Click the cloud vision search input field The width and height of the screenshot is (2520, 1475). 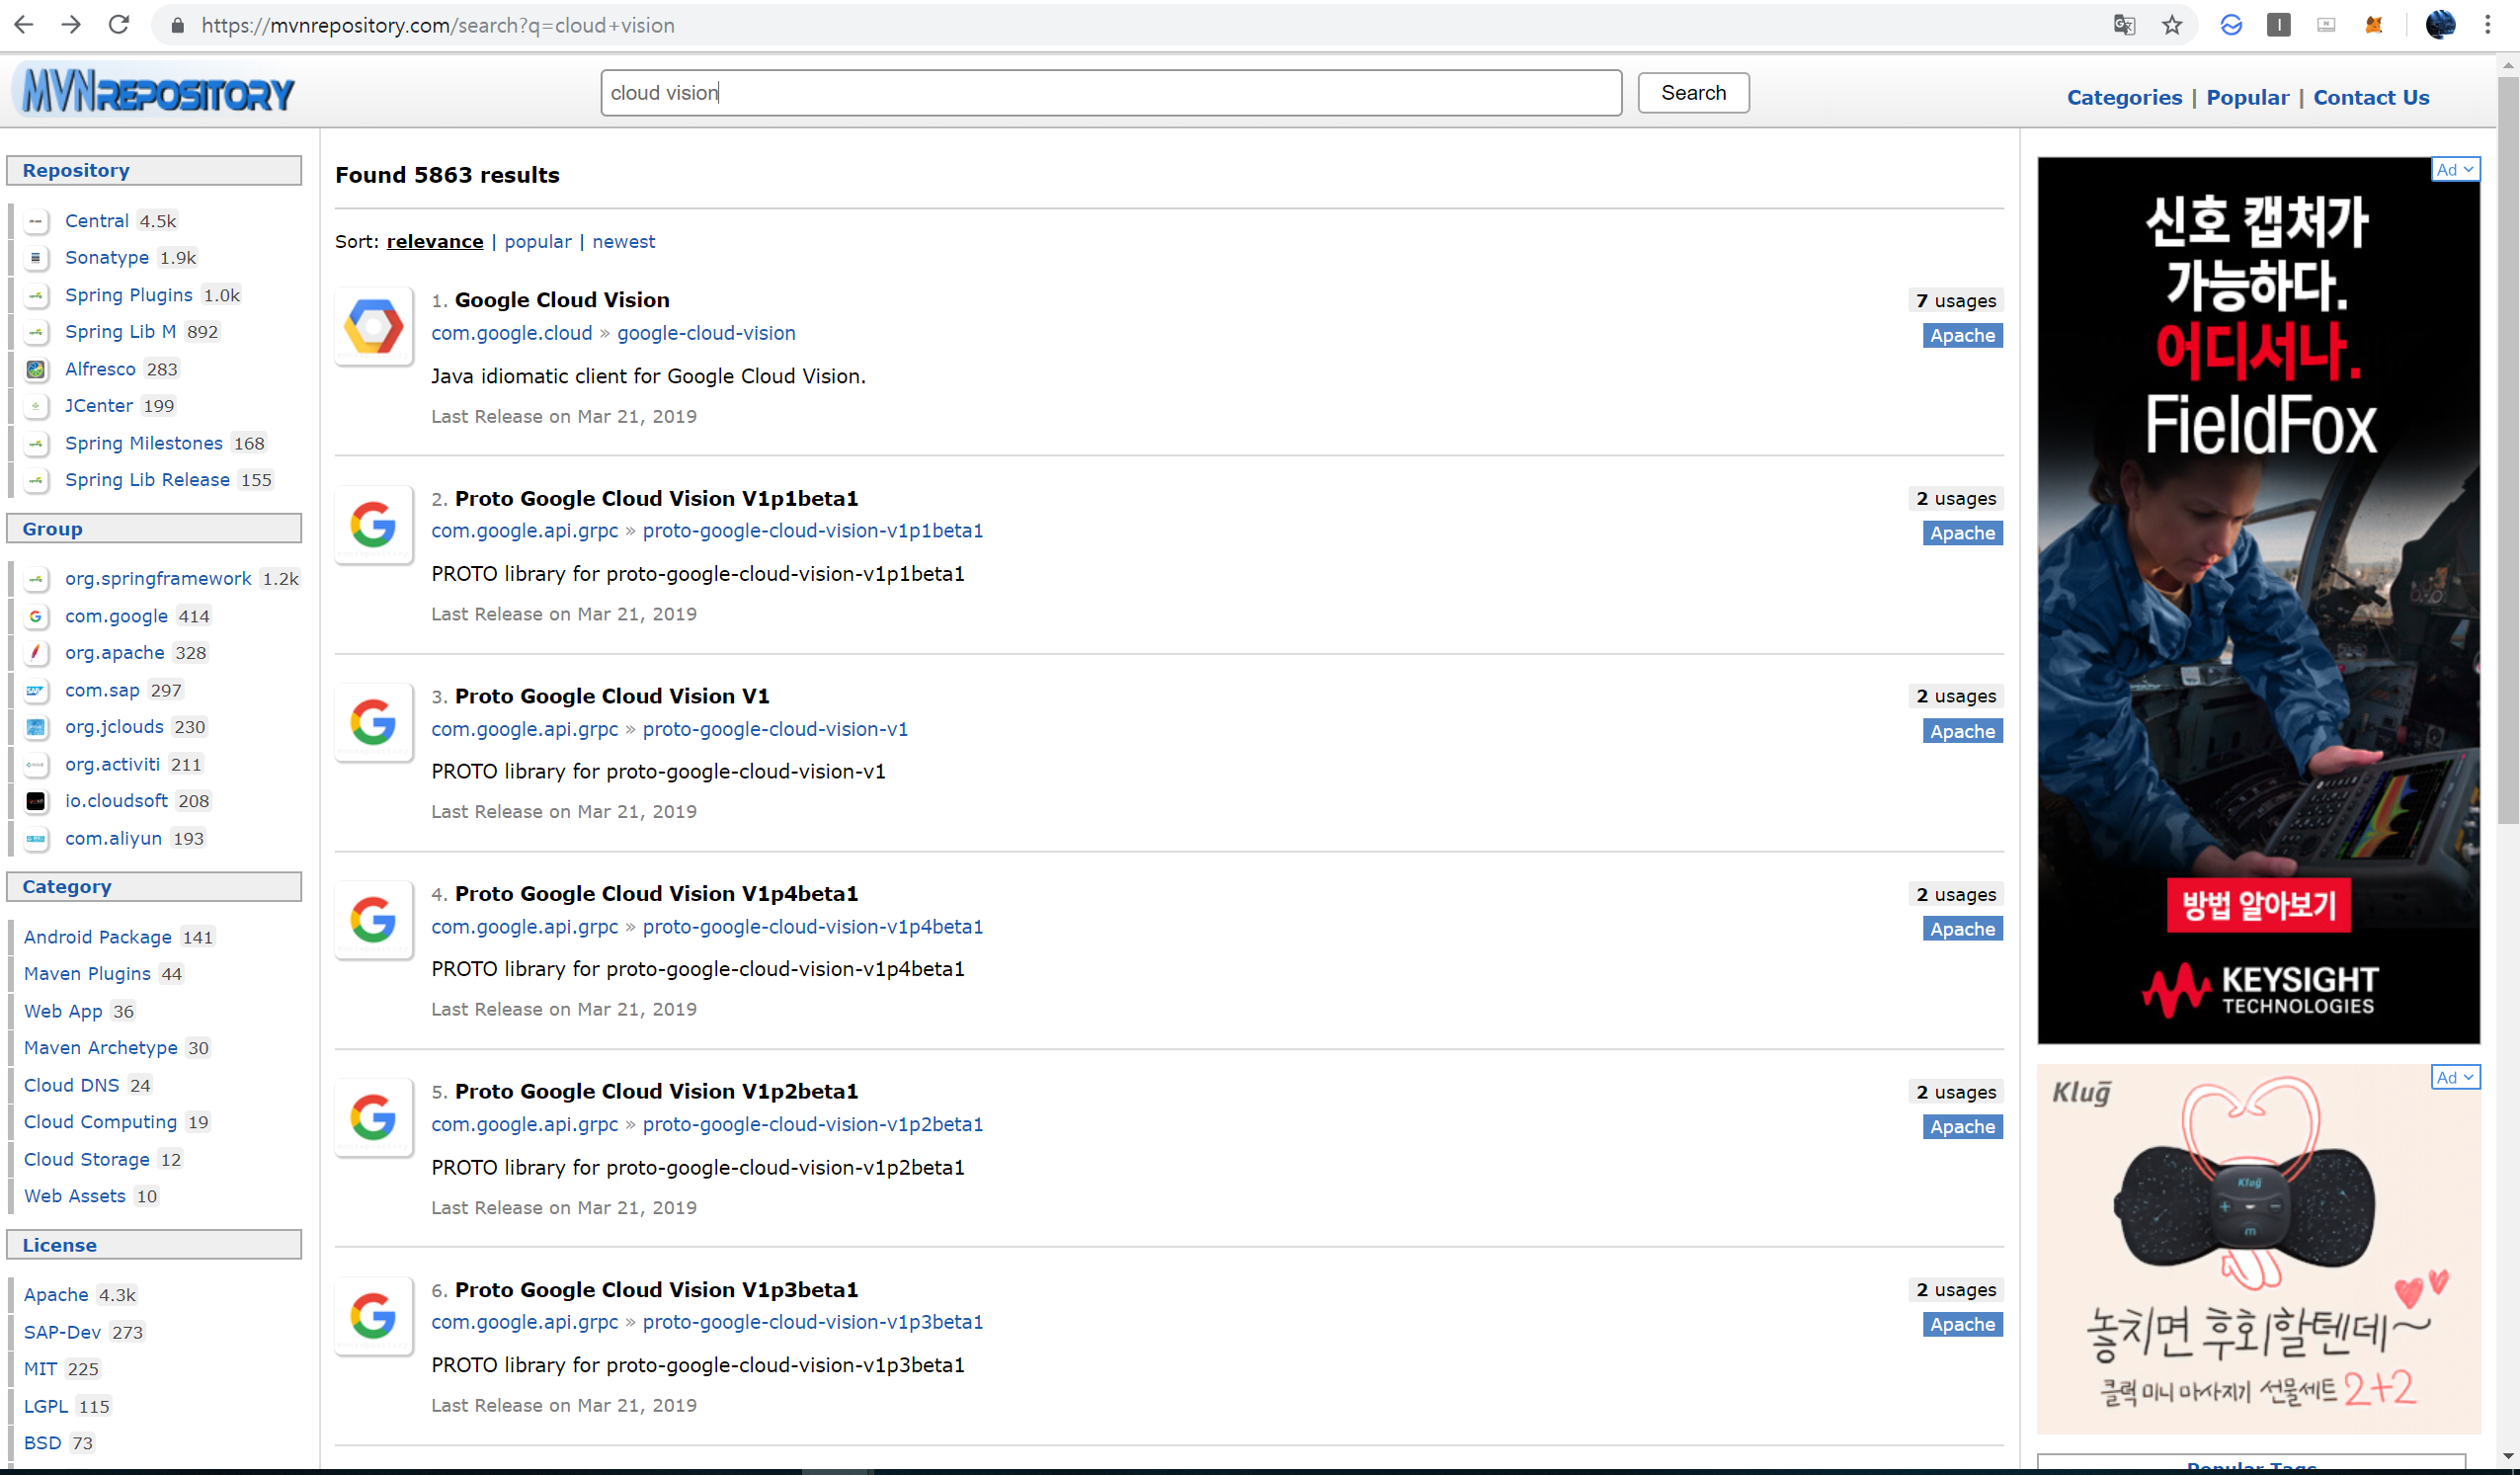(x=1110, y=93)
